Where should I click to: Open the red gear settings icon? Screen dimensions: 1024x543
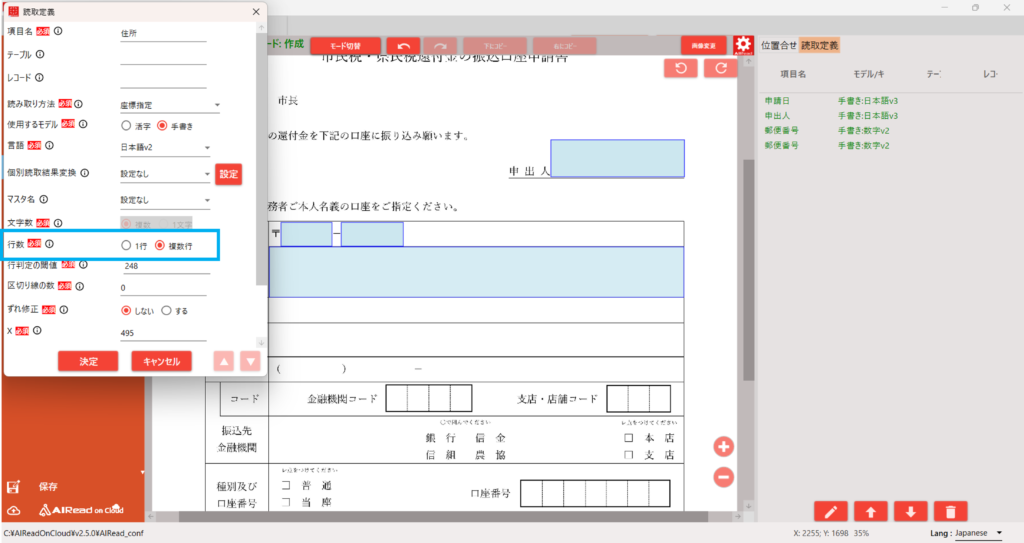click(x=743, y=45)
